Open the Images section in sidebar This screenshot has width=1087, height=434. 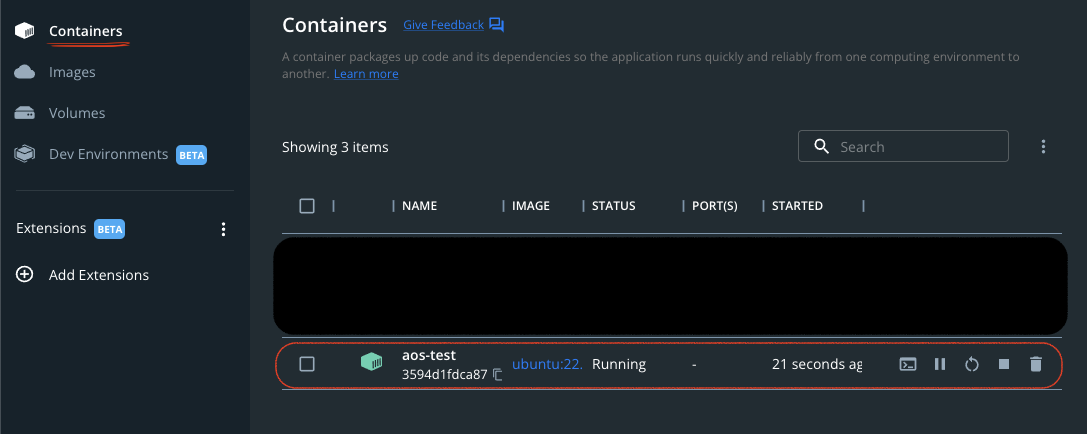(72, 72)
